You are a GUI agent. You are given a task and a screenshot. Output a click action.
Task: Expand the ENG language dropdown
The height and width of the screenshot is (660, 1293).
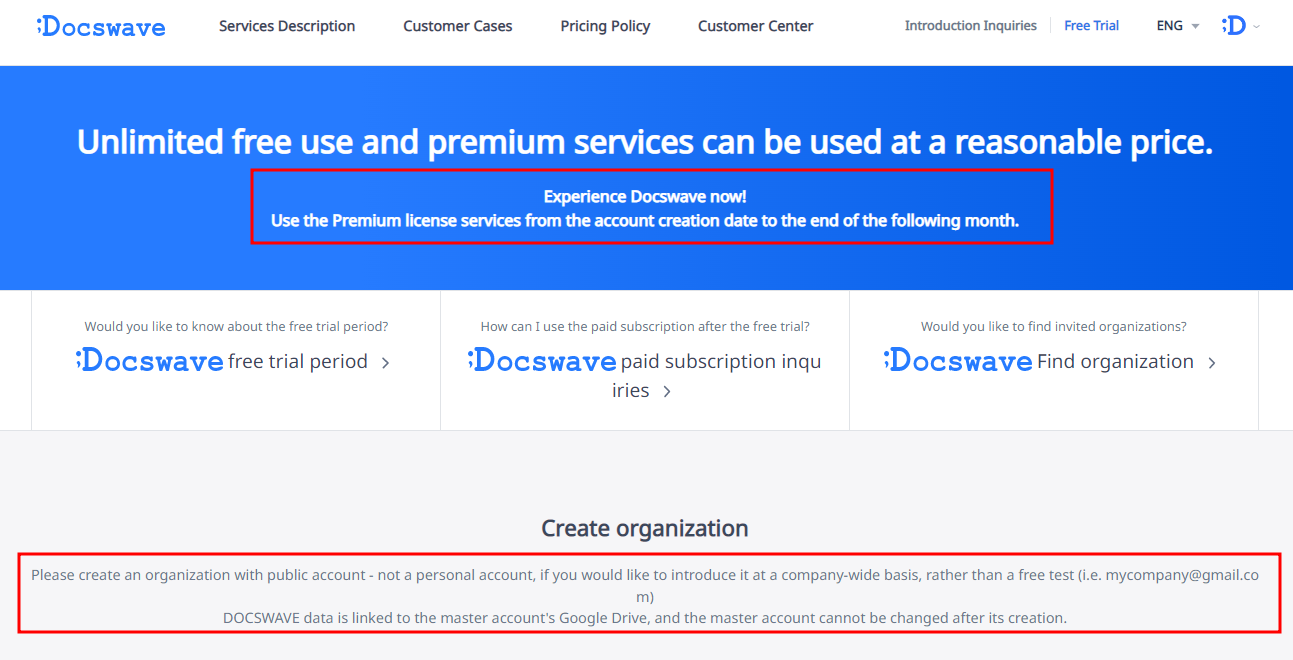coord(1177,26)
